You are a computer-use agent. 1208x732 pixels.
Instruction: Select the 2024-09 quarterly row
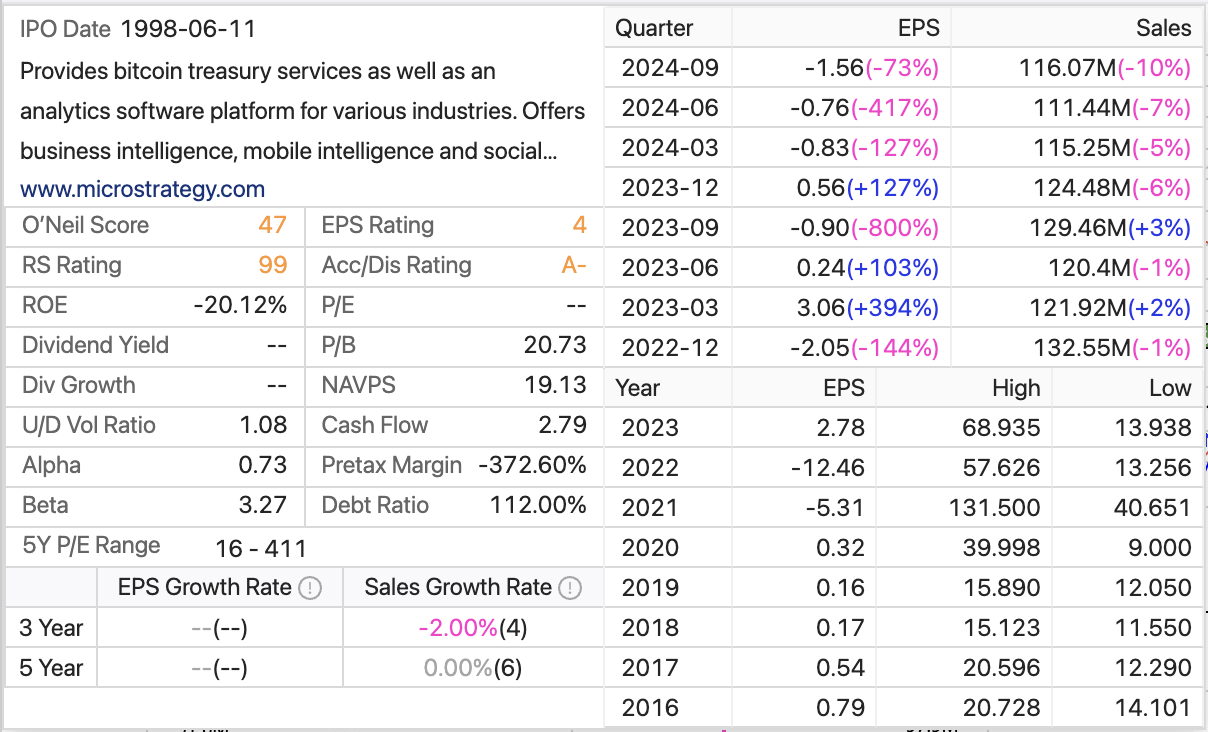point(900,68)
